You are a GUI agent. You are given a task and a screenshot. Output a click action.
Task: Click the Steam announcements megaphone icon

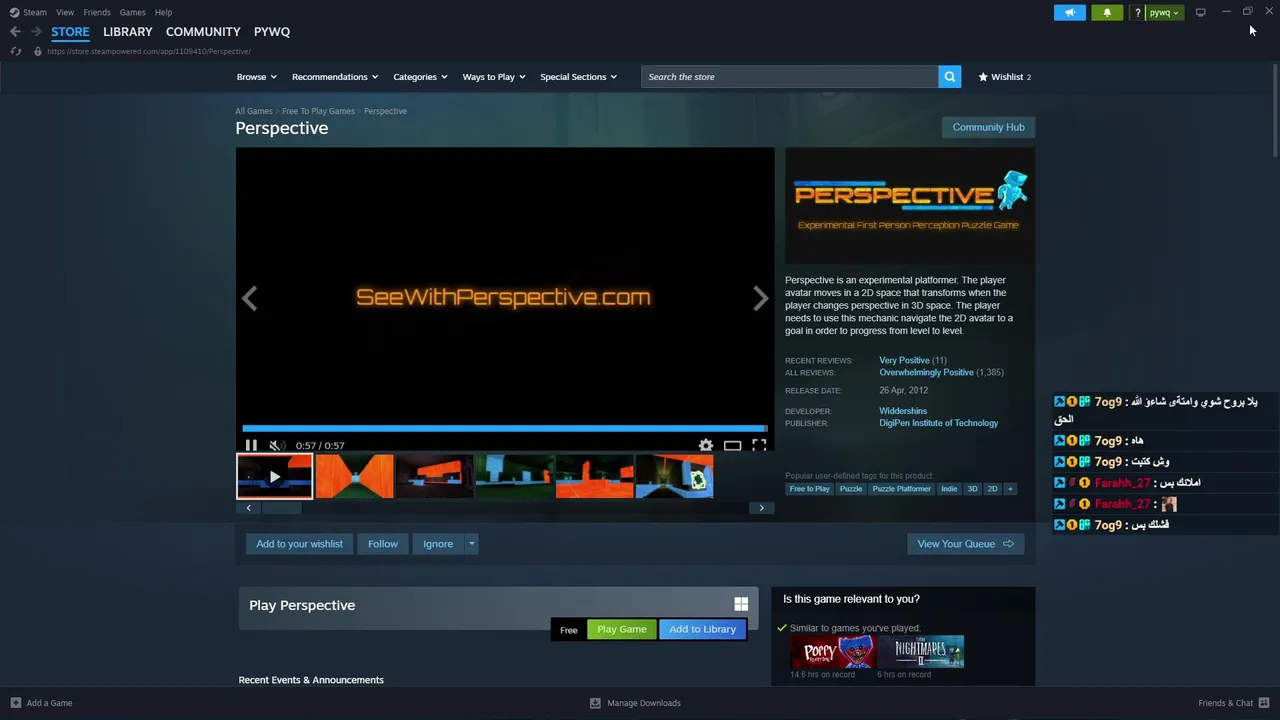coord(1069,12)
